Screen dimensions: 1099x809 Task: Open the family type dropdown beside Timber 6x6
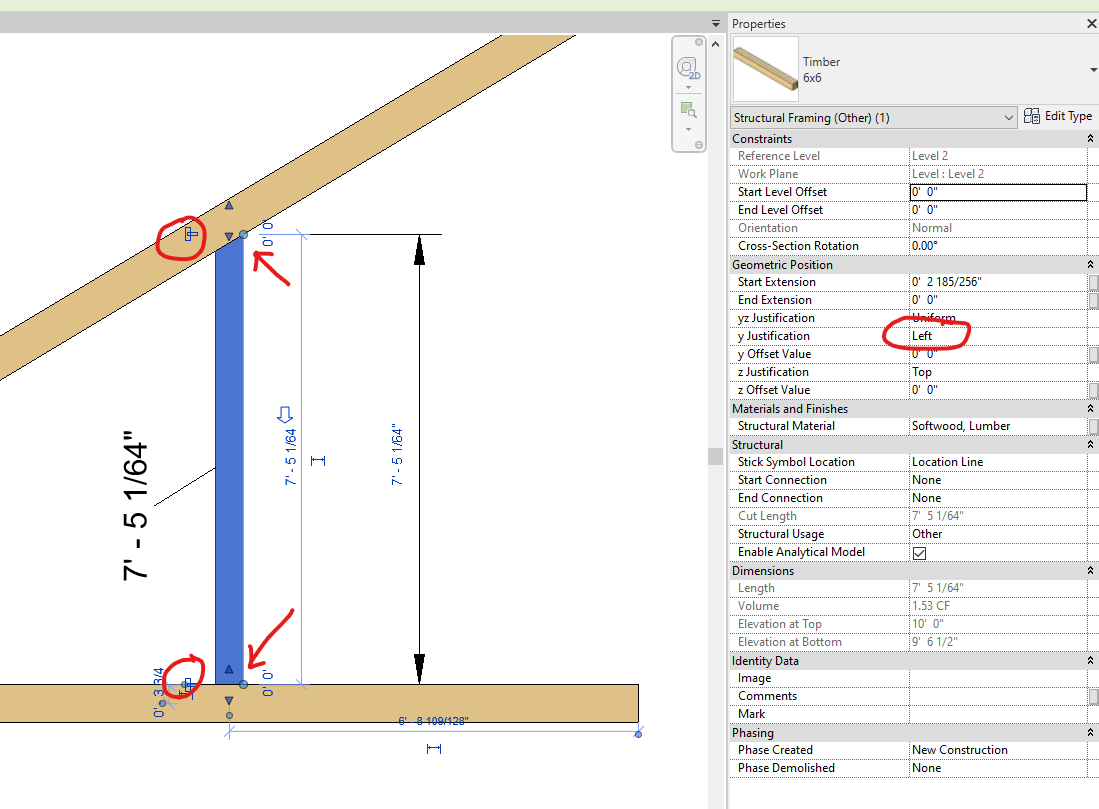click(1093, 69)
